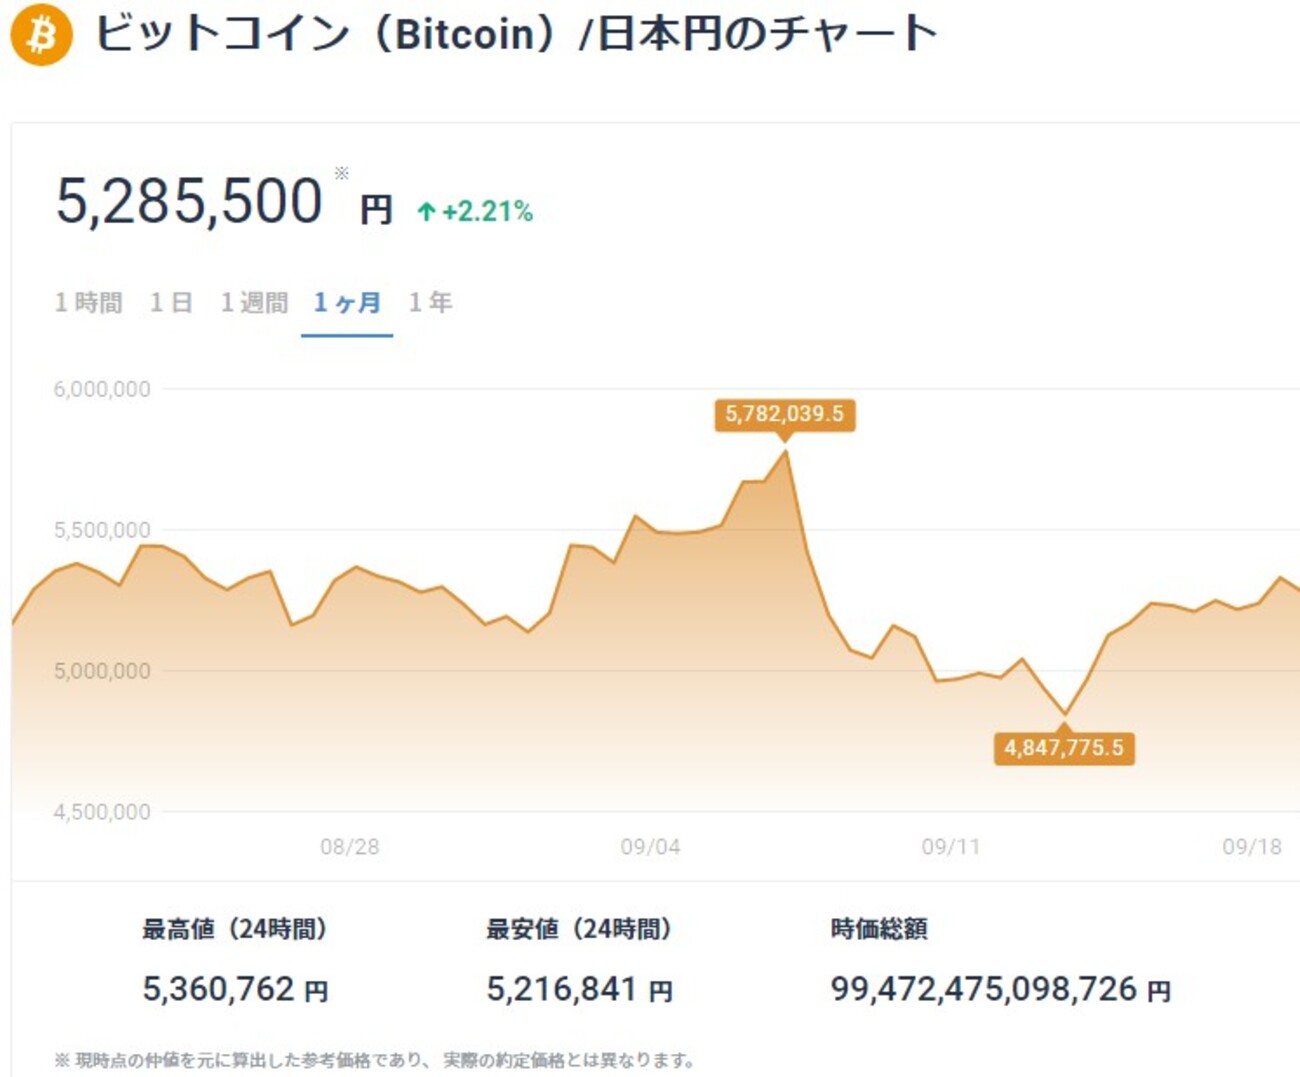This screenshot has height=1077, width=1300.
Task: Click the +2.21% percentage change text
Action: point(488,211)
